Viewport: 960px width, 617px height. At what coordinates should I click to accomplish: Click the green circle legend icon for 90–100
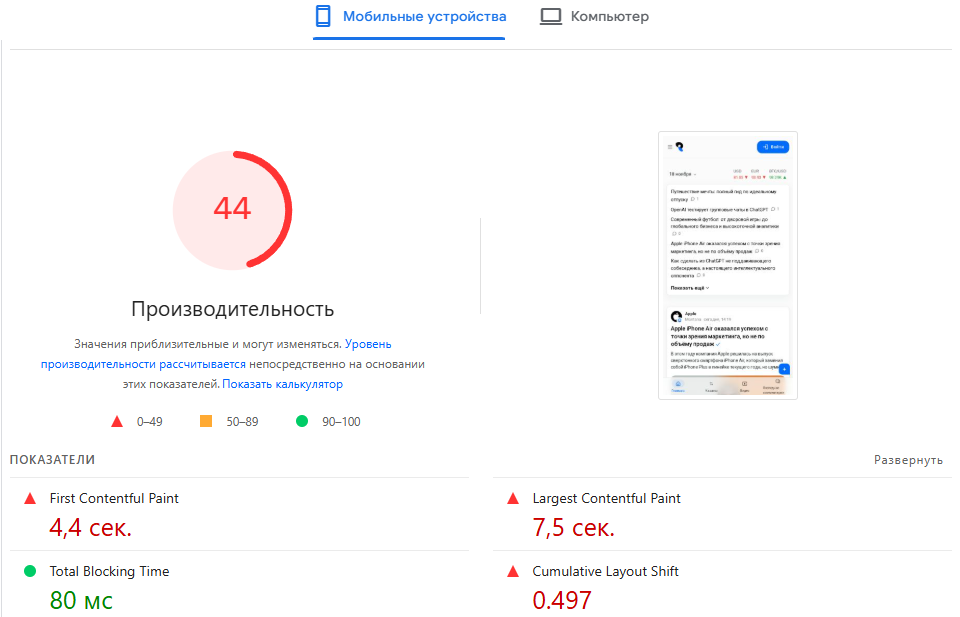pyautogui.click(x=302, y=421)
